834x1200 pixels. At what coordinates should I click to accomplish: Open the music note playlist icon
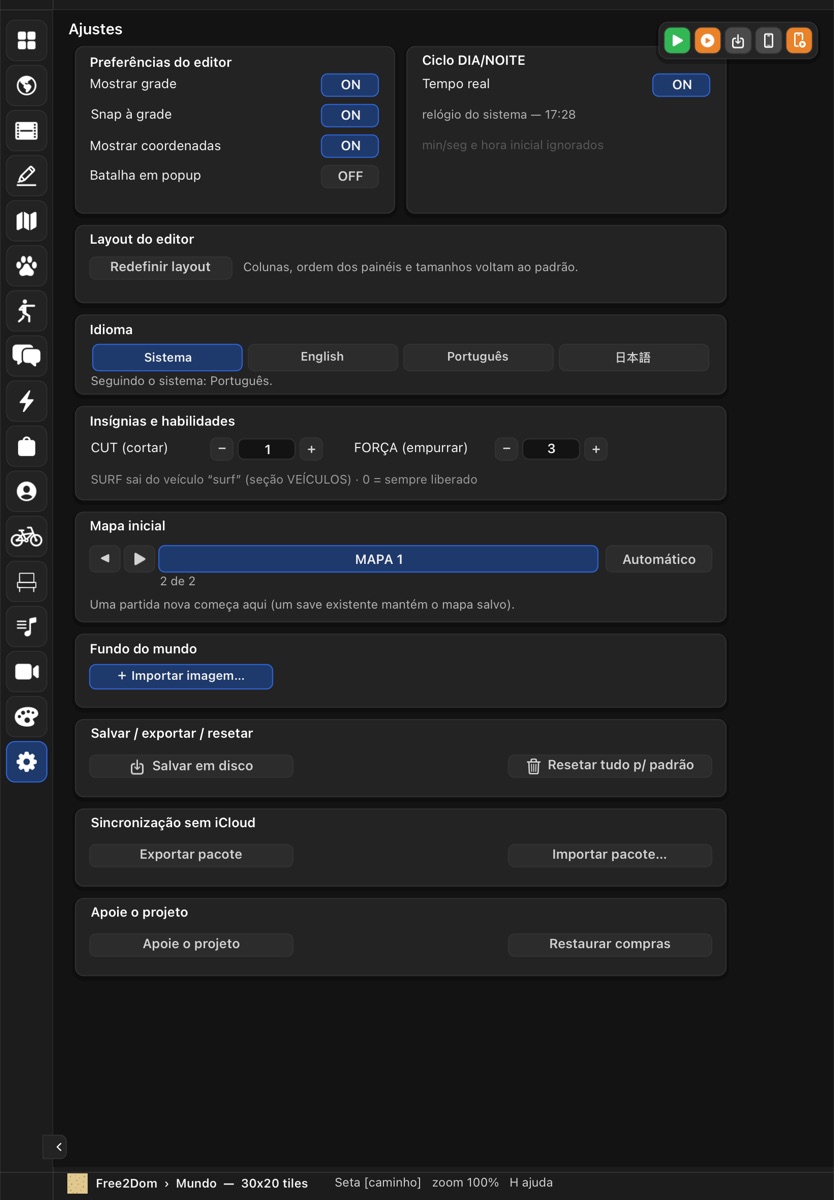tap(27, 627)
